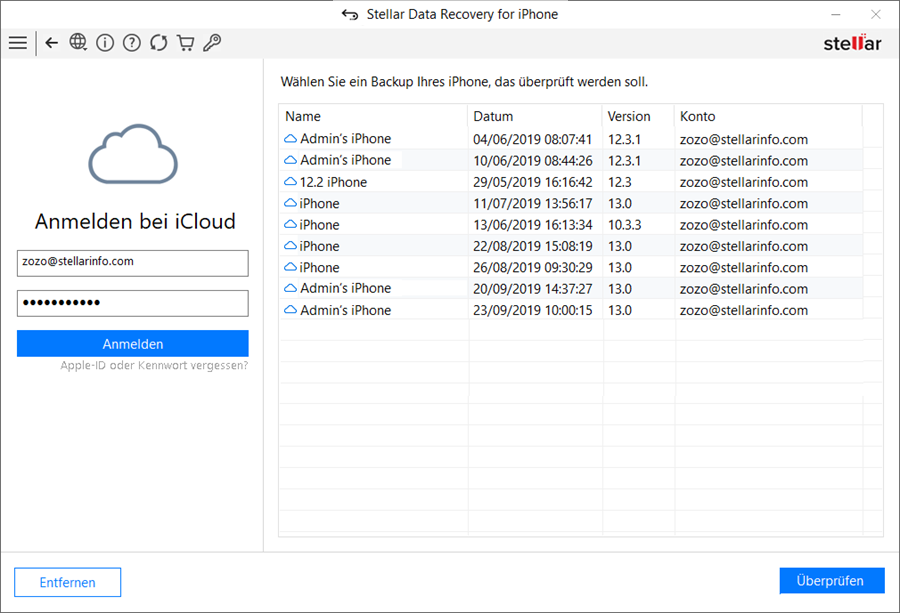The width and height of the screenshot is (900, 613).
Task: Click the Version column header
Action: pyautogui.click(x=637, y=116)
